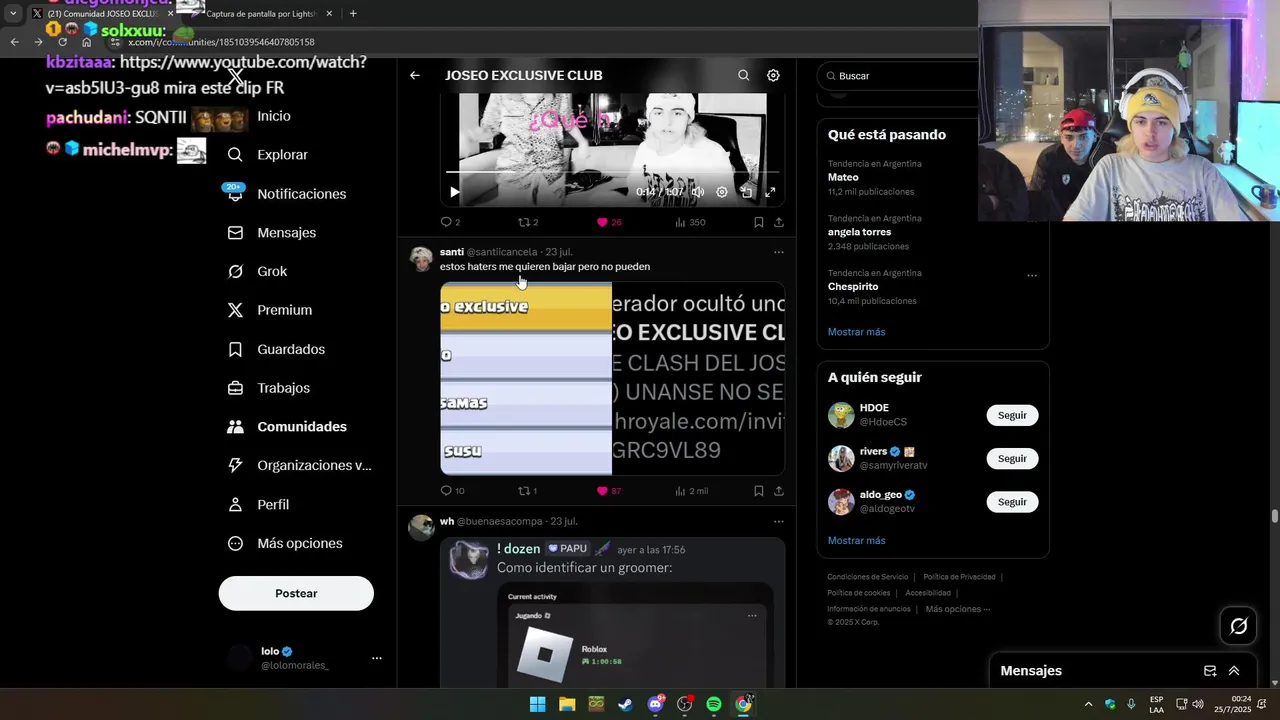This screenshot has height=720, width=1280.
Task: Seek on the video progress bar
Action: (x=612, y=173)
